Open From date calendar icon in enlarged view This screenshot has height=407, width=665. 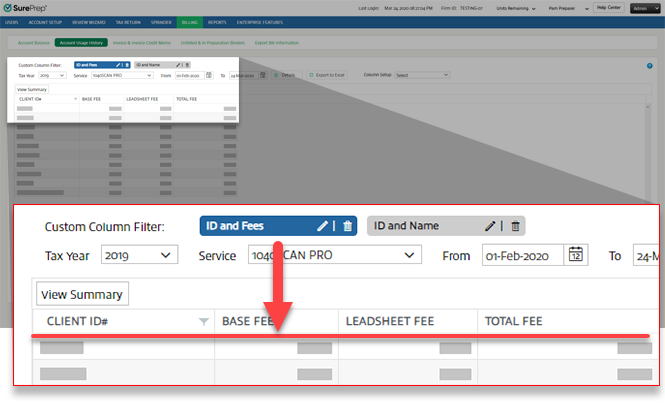576,255
